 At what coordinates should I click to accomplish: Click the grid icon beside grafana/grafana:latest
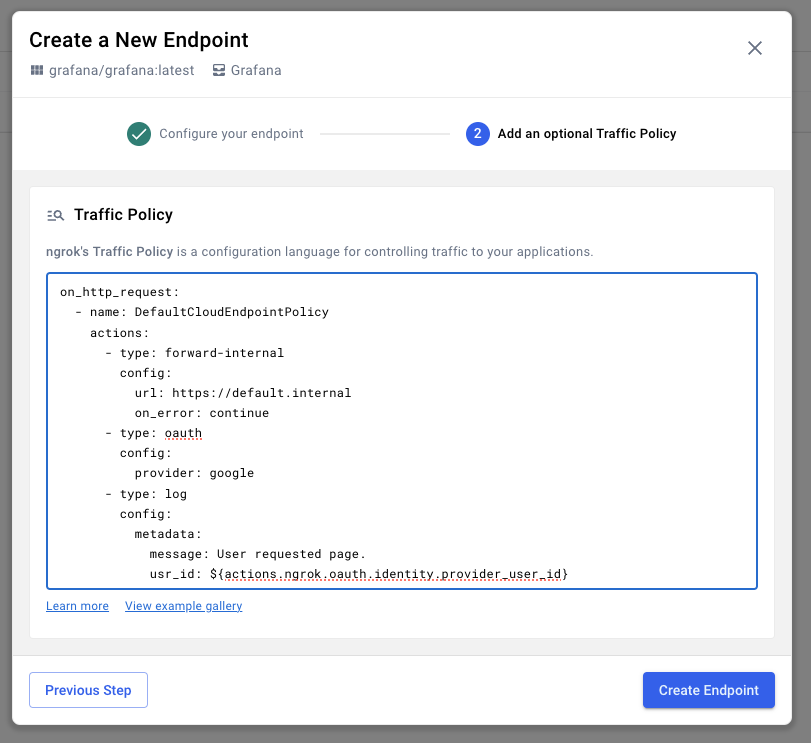37,71
